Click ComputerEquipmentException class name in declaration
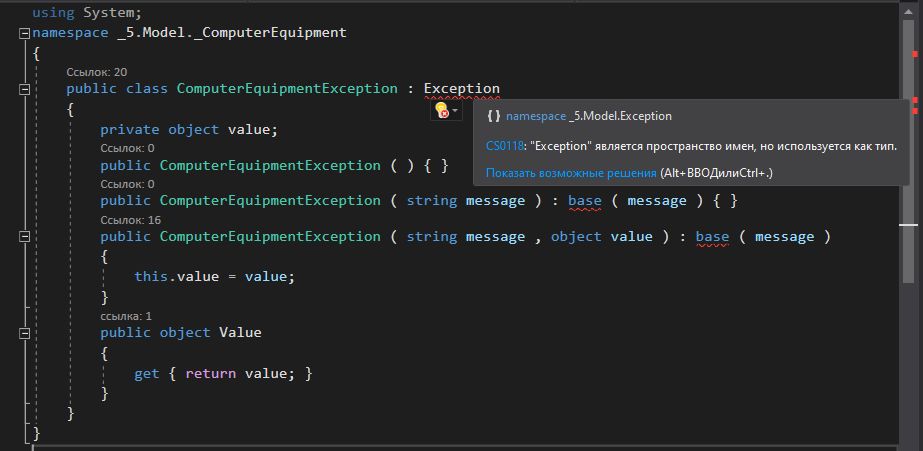Screen dimensions: 923x451 (x=287, y=89)
